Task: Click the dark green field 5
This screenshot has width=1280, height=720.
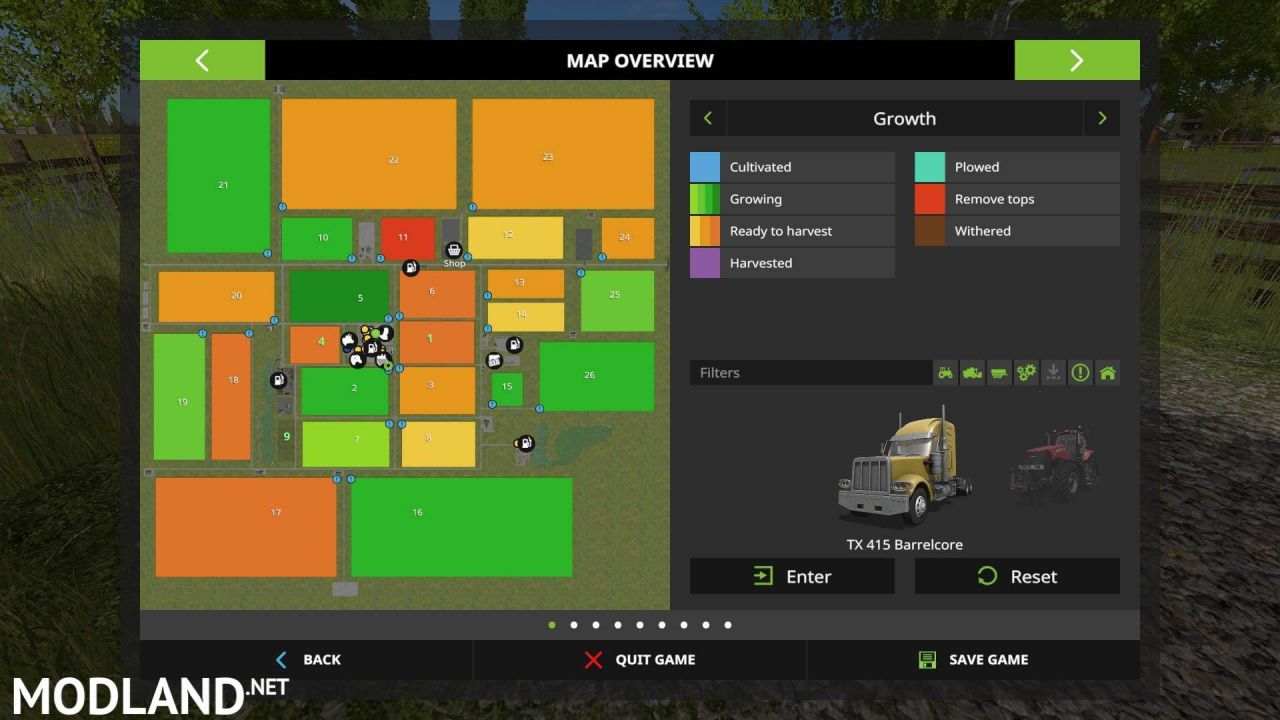Action: (339, 297)
